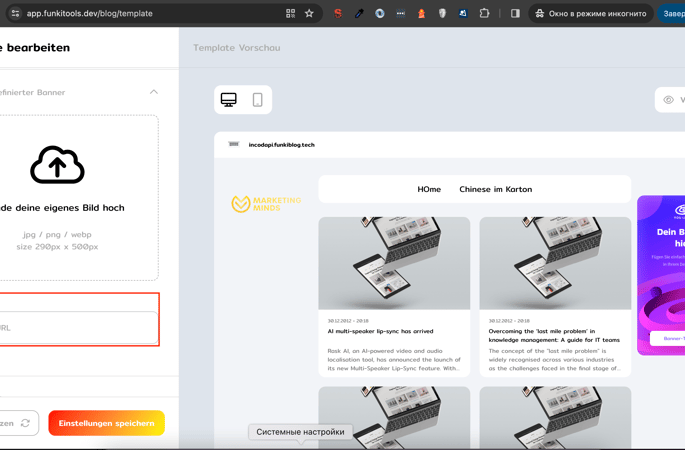Switch preview to desktop view

[x=229, y=100]
